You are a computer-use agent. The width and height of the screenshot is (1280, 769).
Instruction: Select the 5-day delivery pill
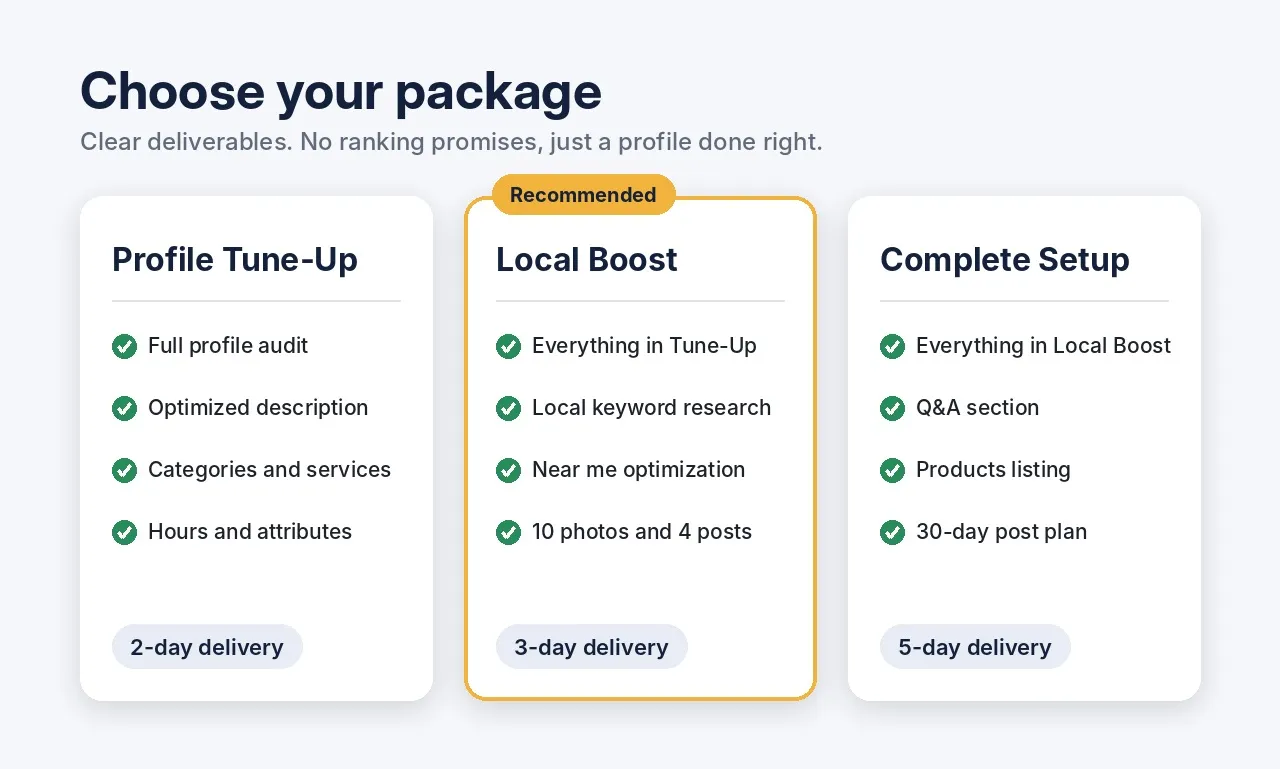coord(975,647)
